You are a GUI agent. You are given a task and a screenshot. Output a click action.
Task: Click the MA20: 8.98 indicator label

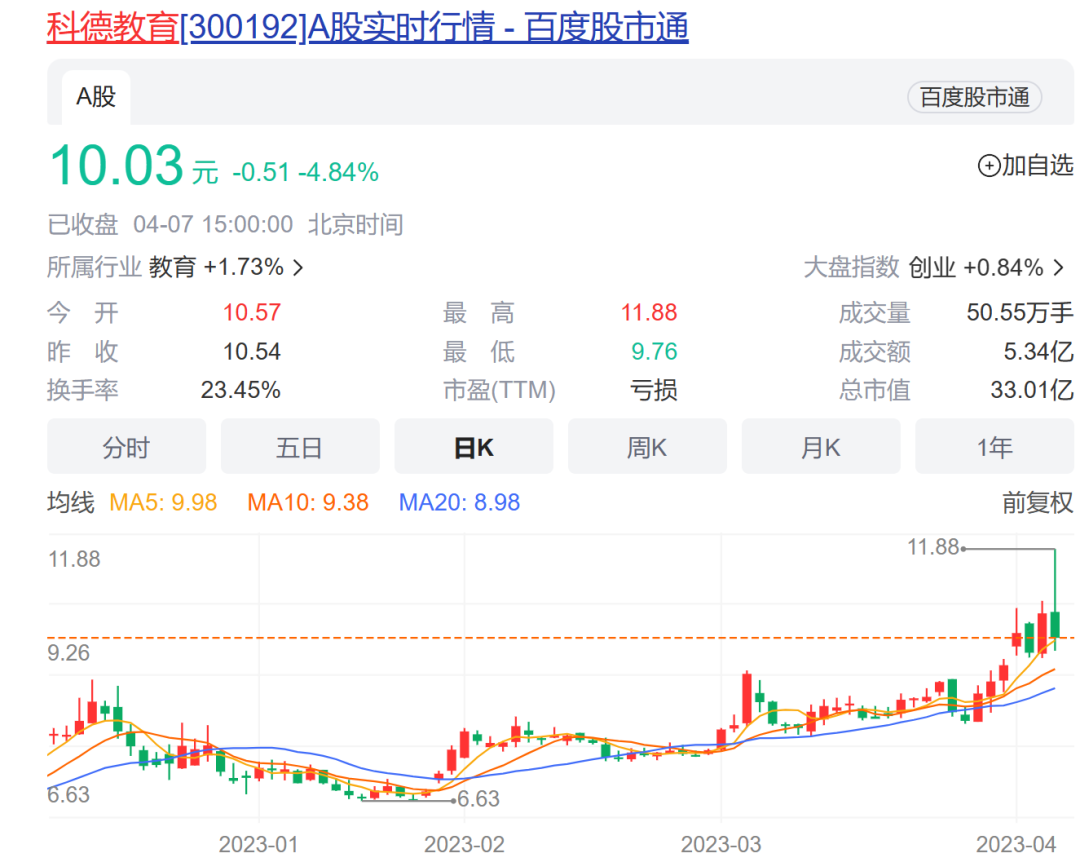459,502
